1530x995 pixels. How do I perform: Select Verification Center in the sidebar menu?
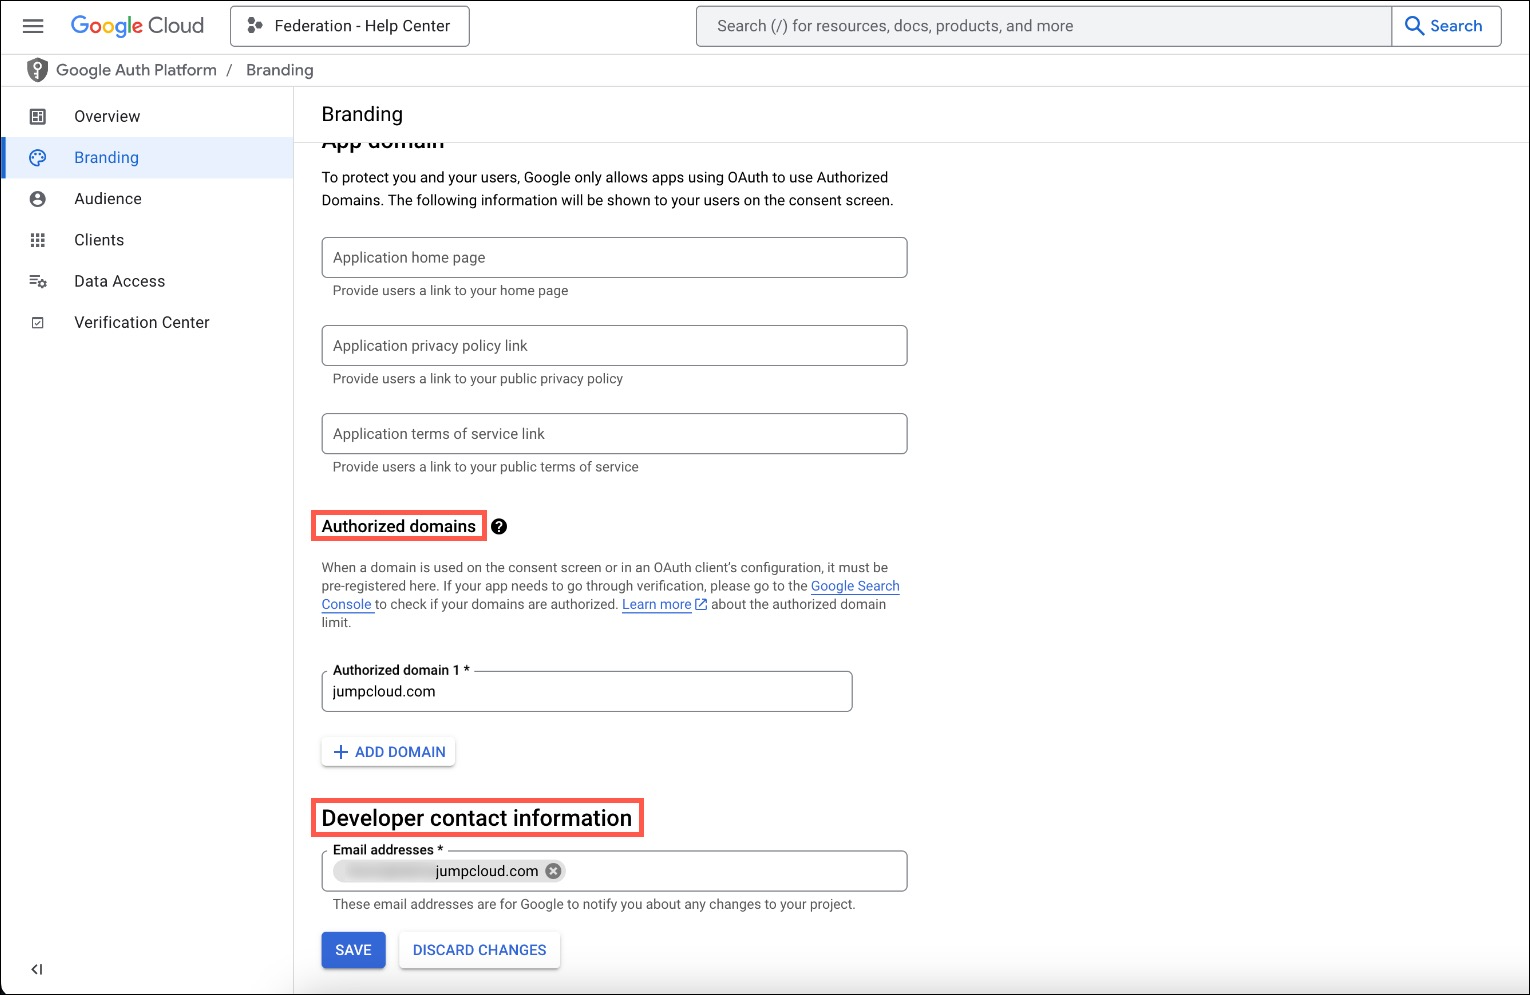[141, 322]
